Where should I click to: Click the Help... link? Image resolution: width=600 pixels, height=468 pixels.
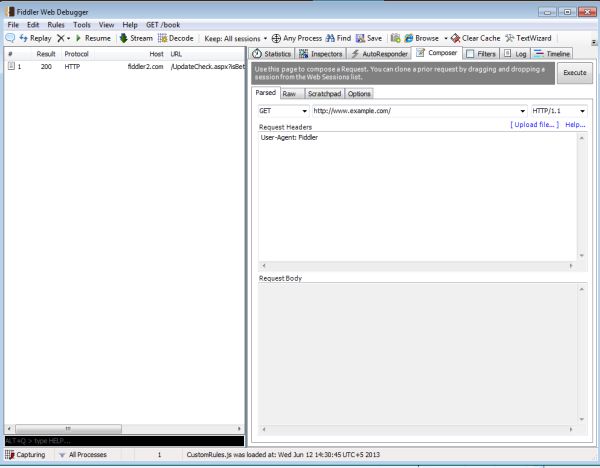575,125
